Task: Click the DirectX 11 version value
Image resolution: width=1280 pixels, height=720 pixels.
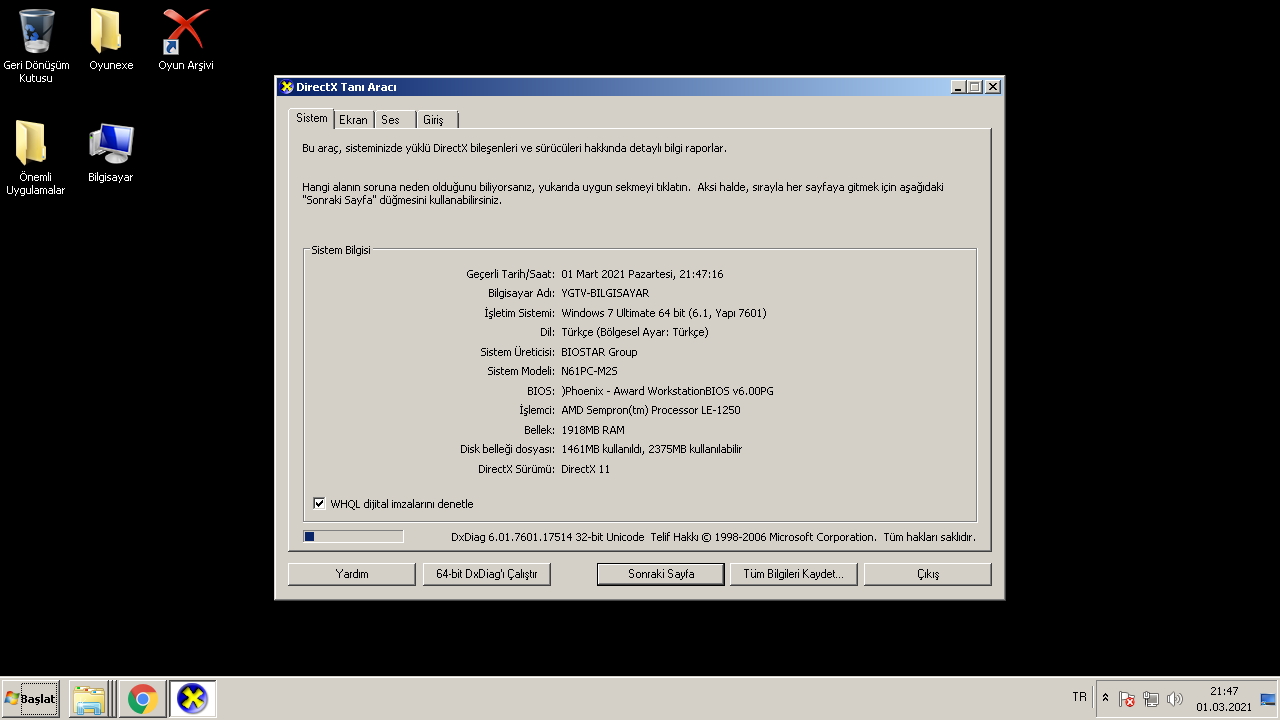Action: pyautogui.click(x=586, y=469)
